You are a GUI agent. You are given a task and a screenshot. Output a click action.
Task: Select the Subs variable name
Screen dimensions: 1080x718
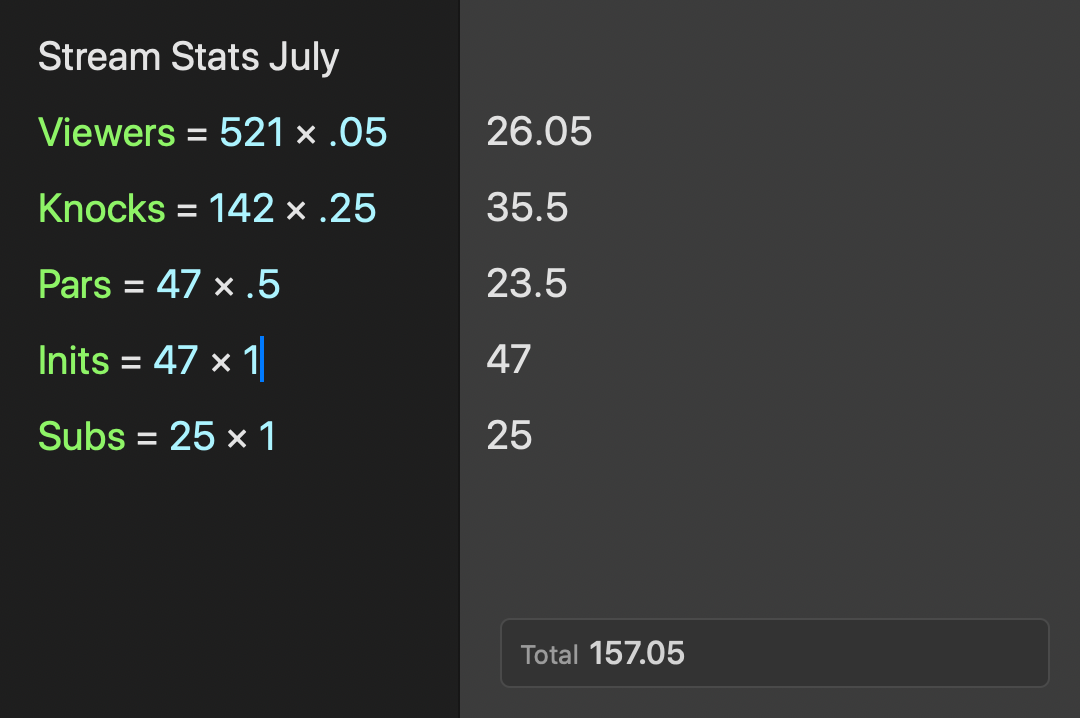82,436
